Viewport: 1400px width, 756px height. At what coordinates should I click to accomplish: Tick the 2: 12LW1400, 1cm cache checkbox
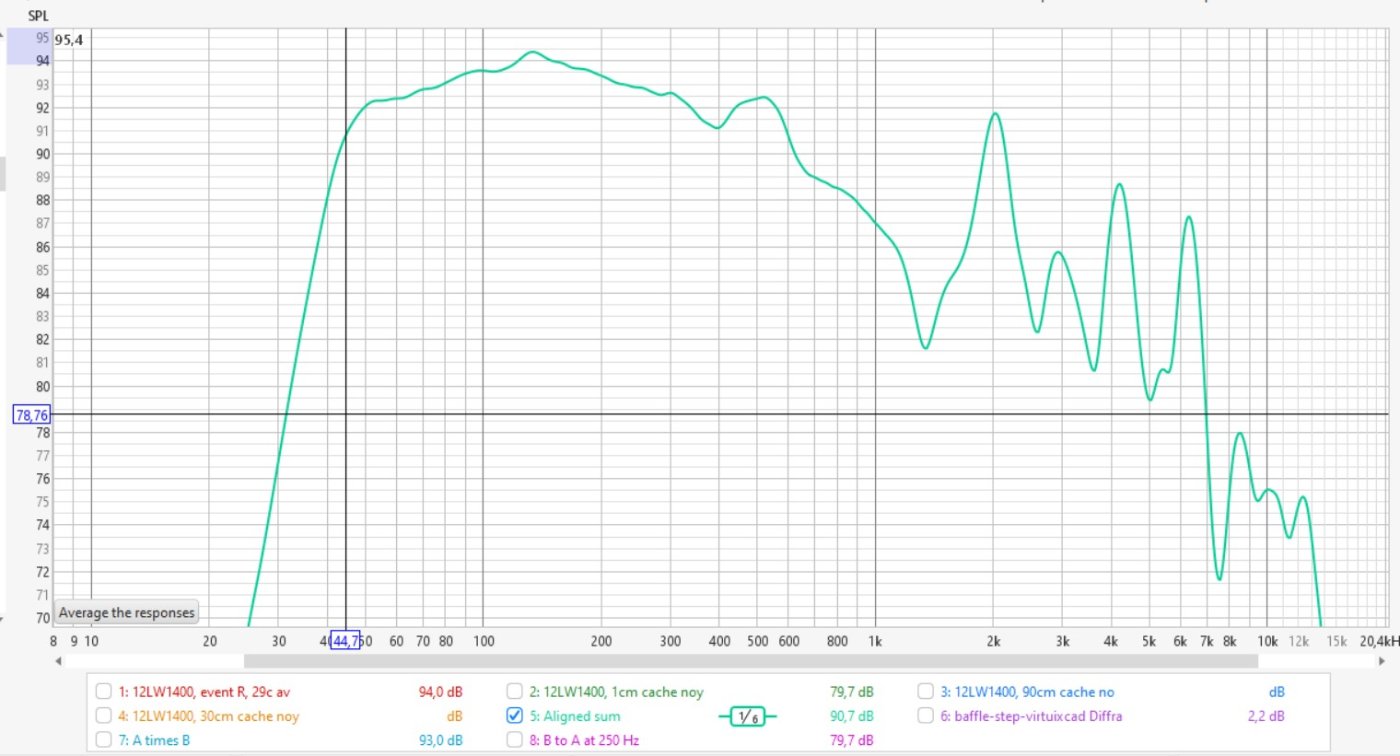click(514, 691)
